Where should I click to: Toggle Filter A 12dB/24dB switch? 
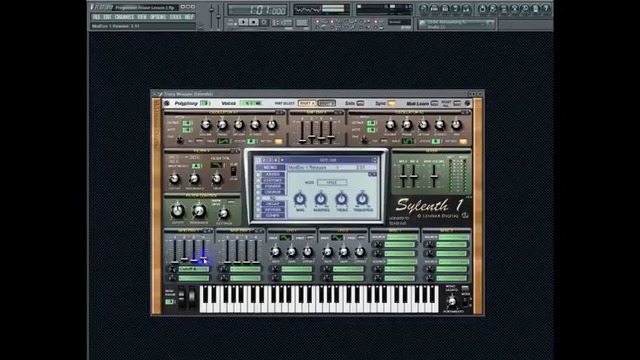coord(233,171)
